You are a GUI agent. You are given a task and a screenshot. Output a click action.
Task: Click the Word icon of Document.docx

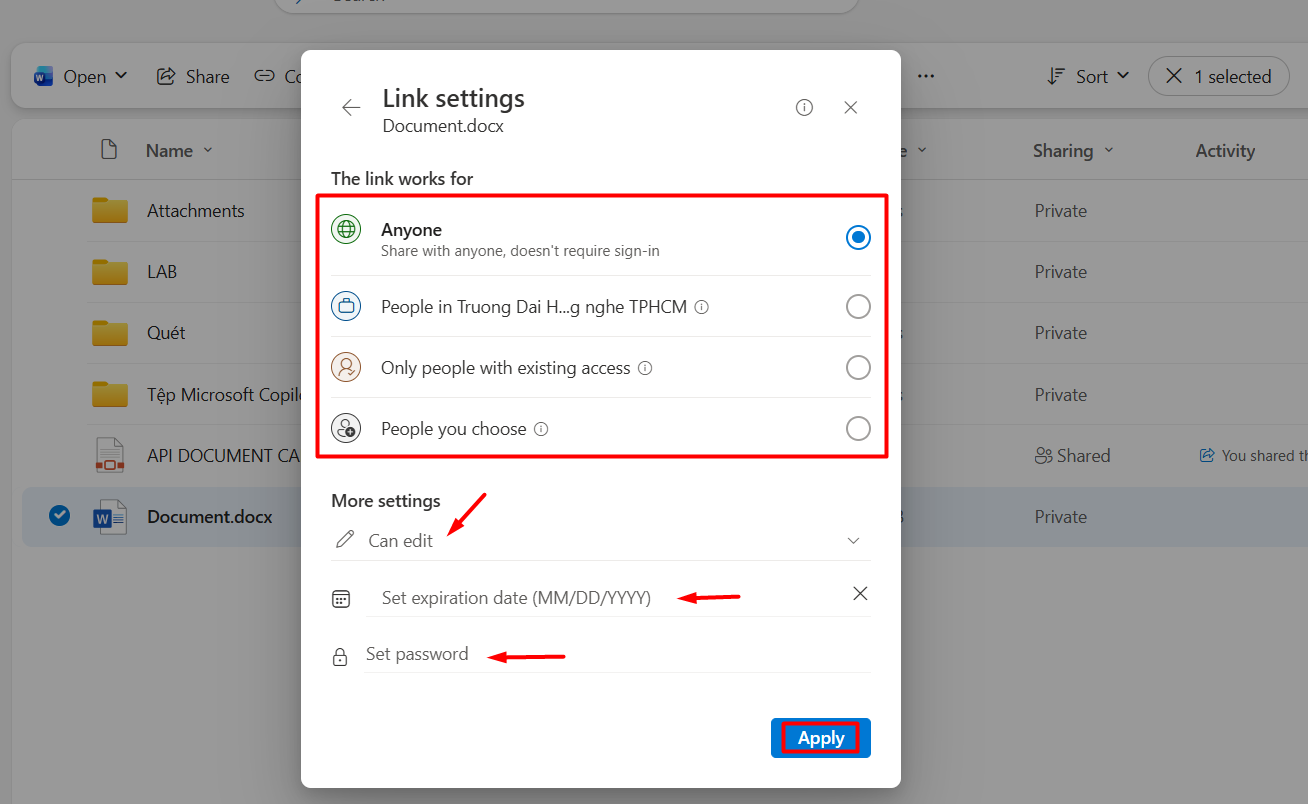click(x=109, y=517)
